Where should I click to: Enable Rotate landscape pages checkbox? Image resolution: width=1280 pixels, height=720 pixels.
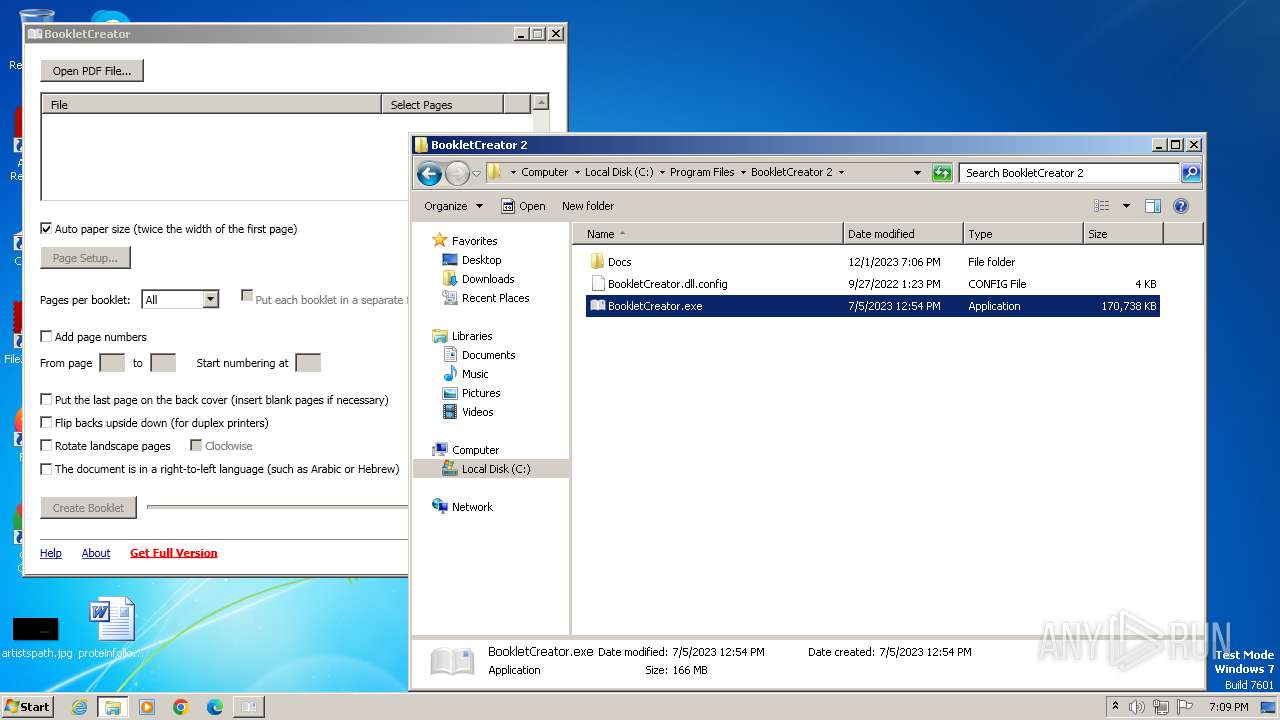point(46,445)
